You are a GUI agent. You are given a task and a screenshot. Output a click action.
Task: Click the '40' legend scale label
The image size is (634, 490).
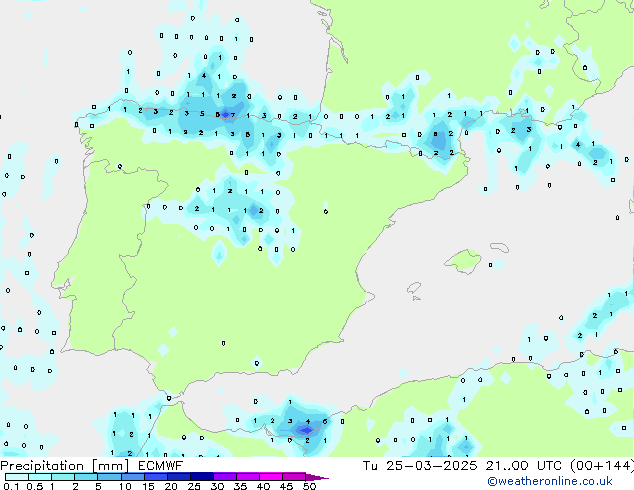263,486
